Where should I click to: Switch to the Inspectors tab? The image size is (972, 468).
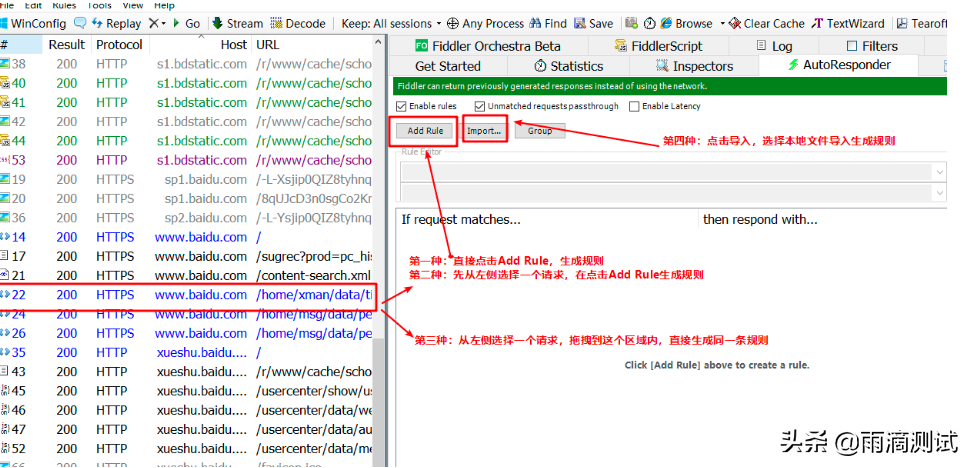click(x=695, y=66)
